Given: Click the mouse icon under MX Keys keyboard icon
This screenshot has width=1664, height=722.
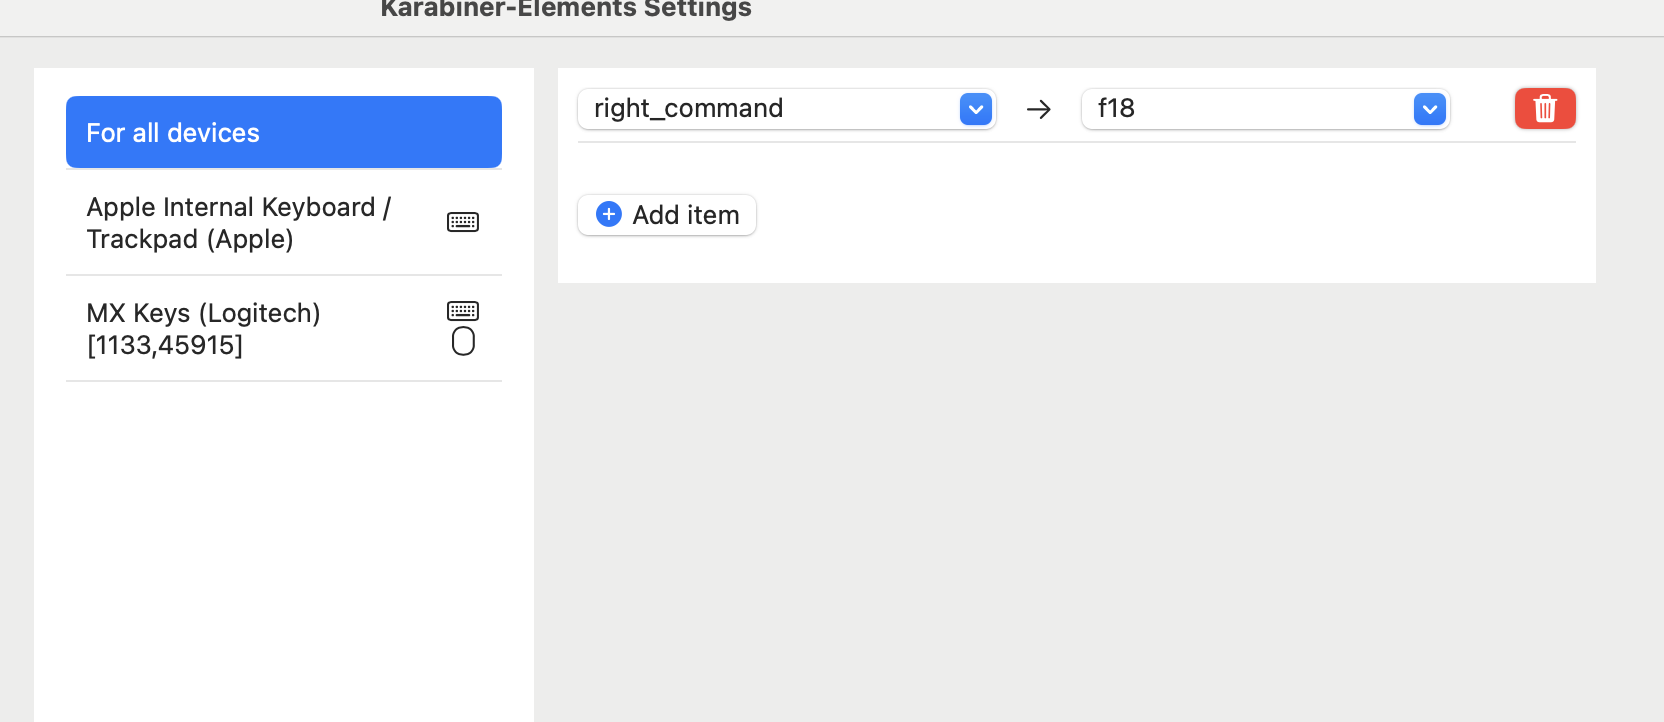Looking at the screenshot, I should [x=463, y=341].
